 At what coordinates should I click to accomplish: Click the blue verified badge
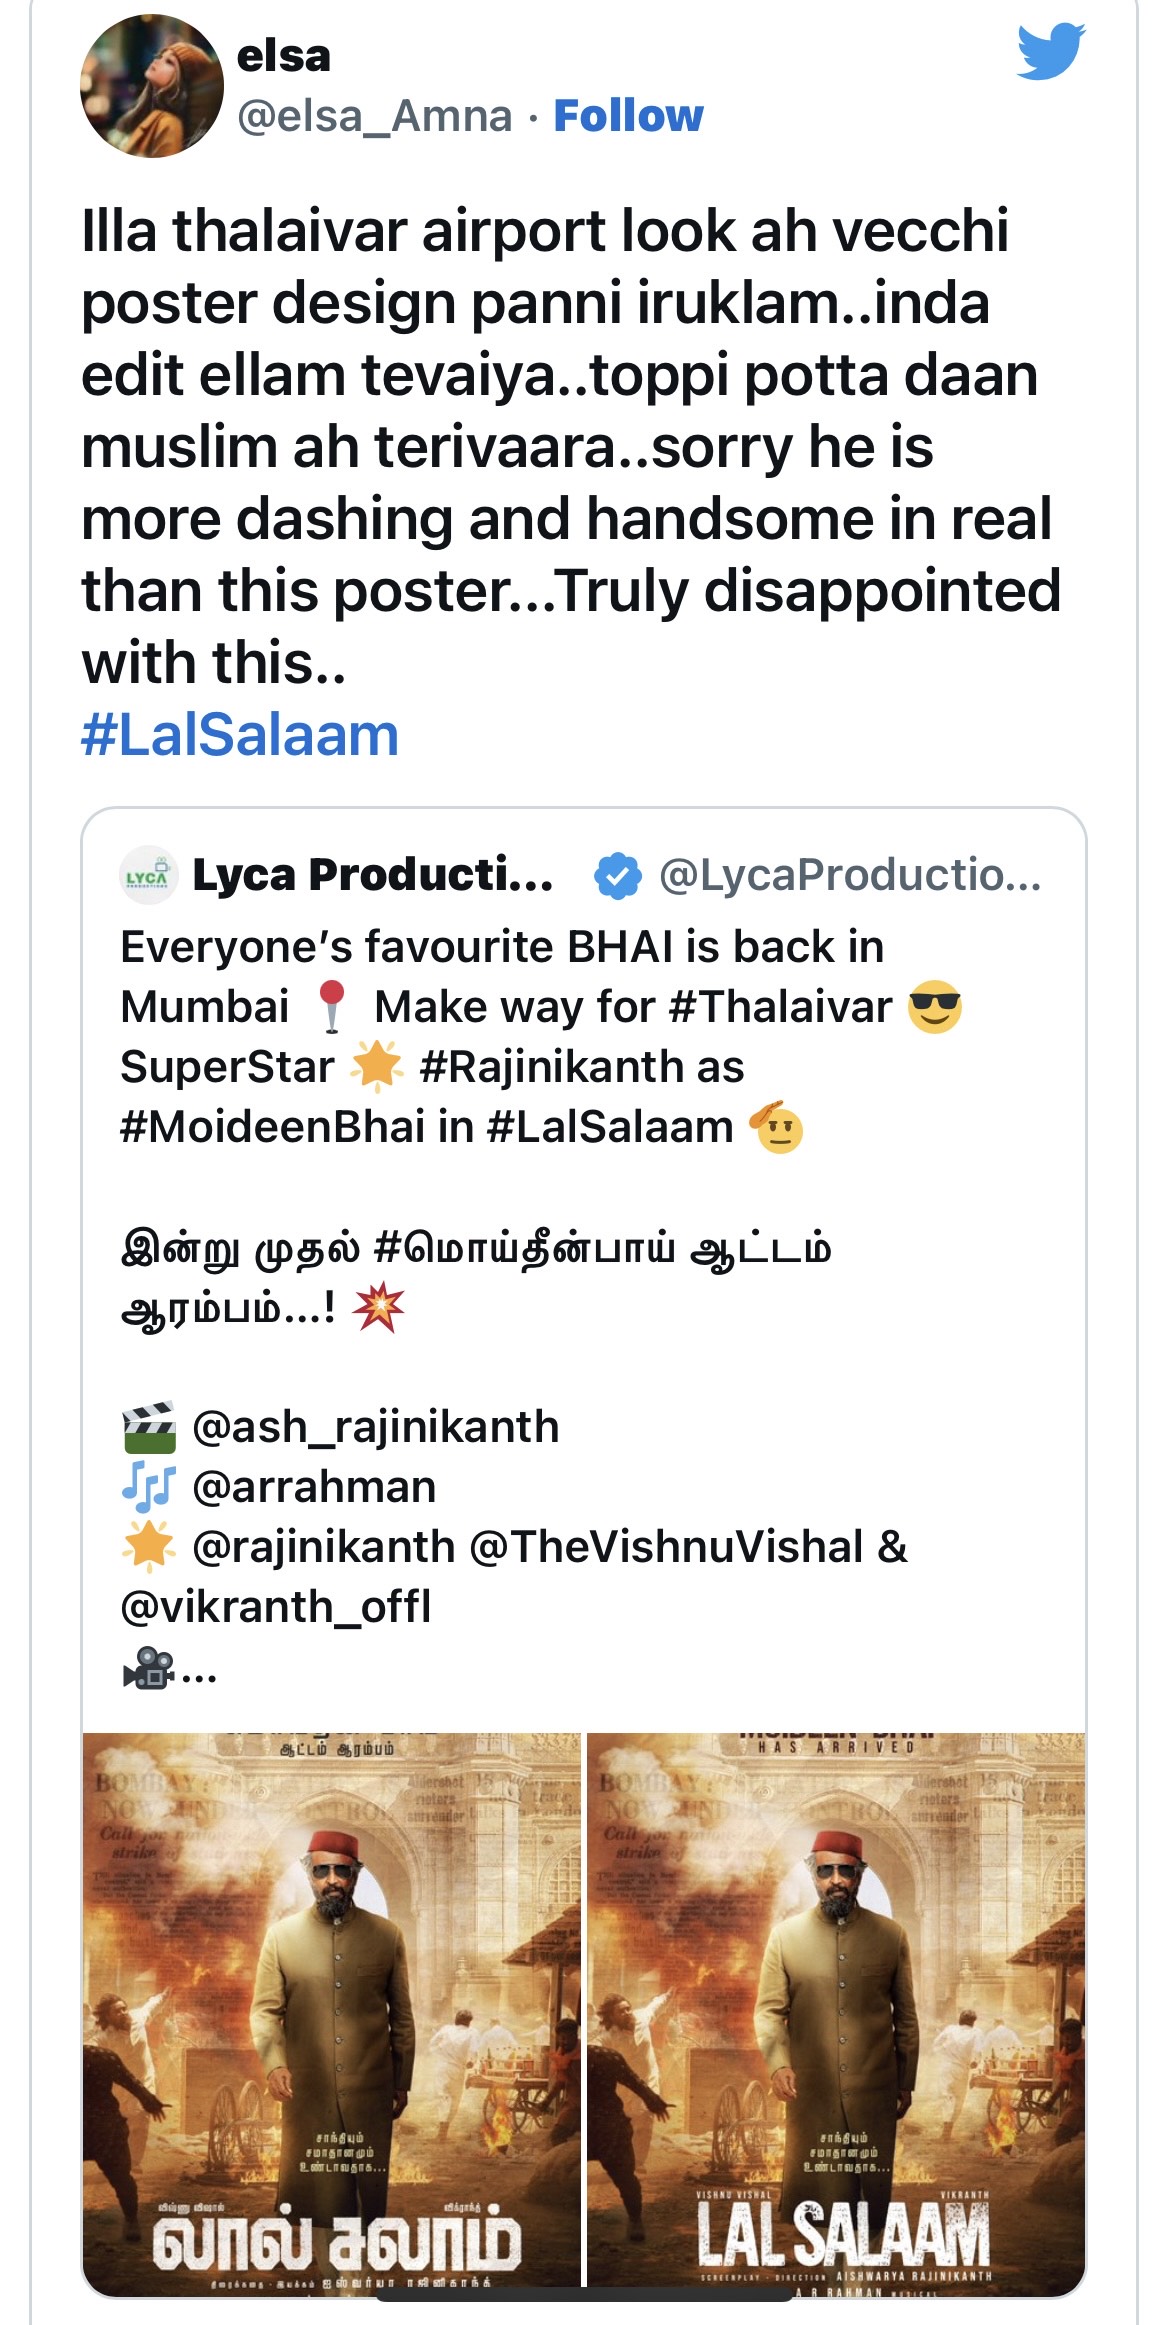[x=617, y=876]
